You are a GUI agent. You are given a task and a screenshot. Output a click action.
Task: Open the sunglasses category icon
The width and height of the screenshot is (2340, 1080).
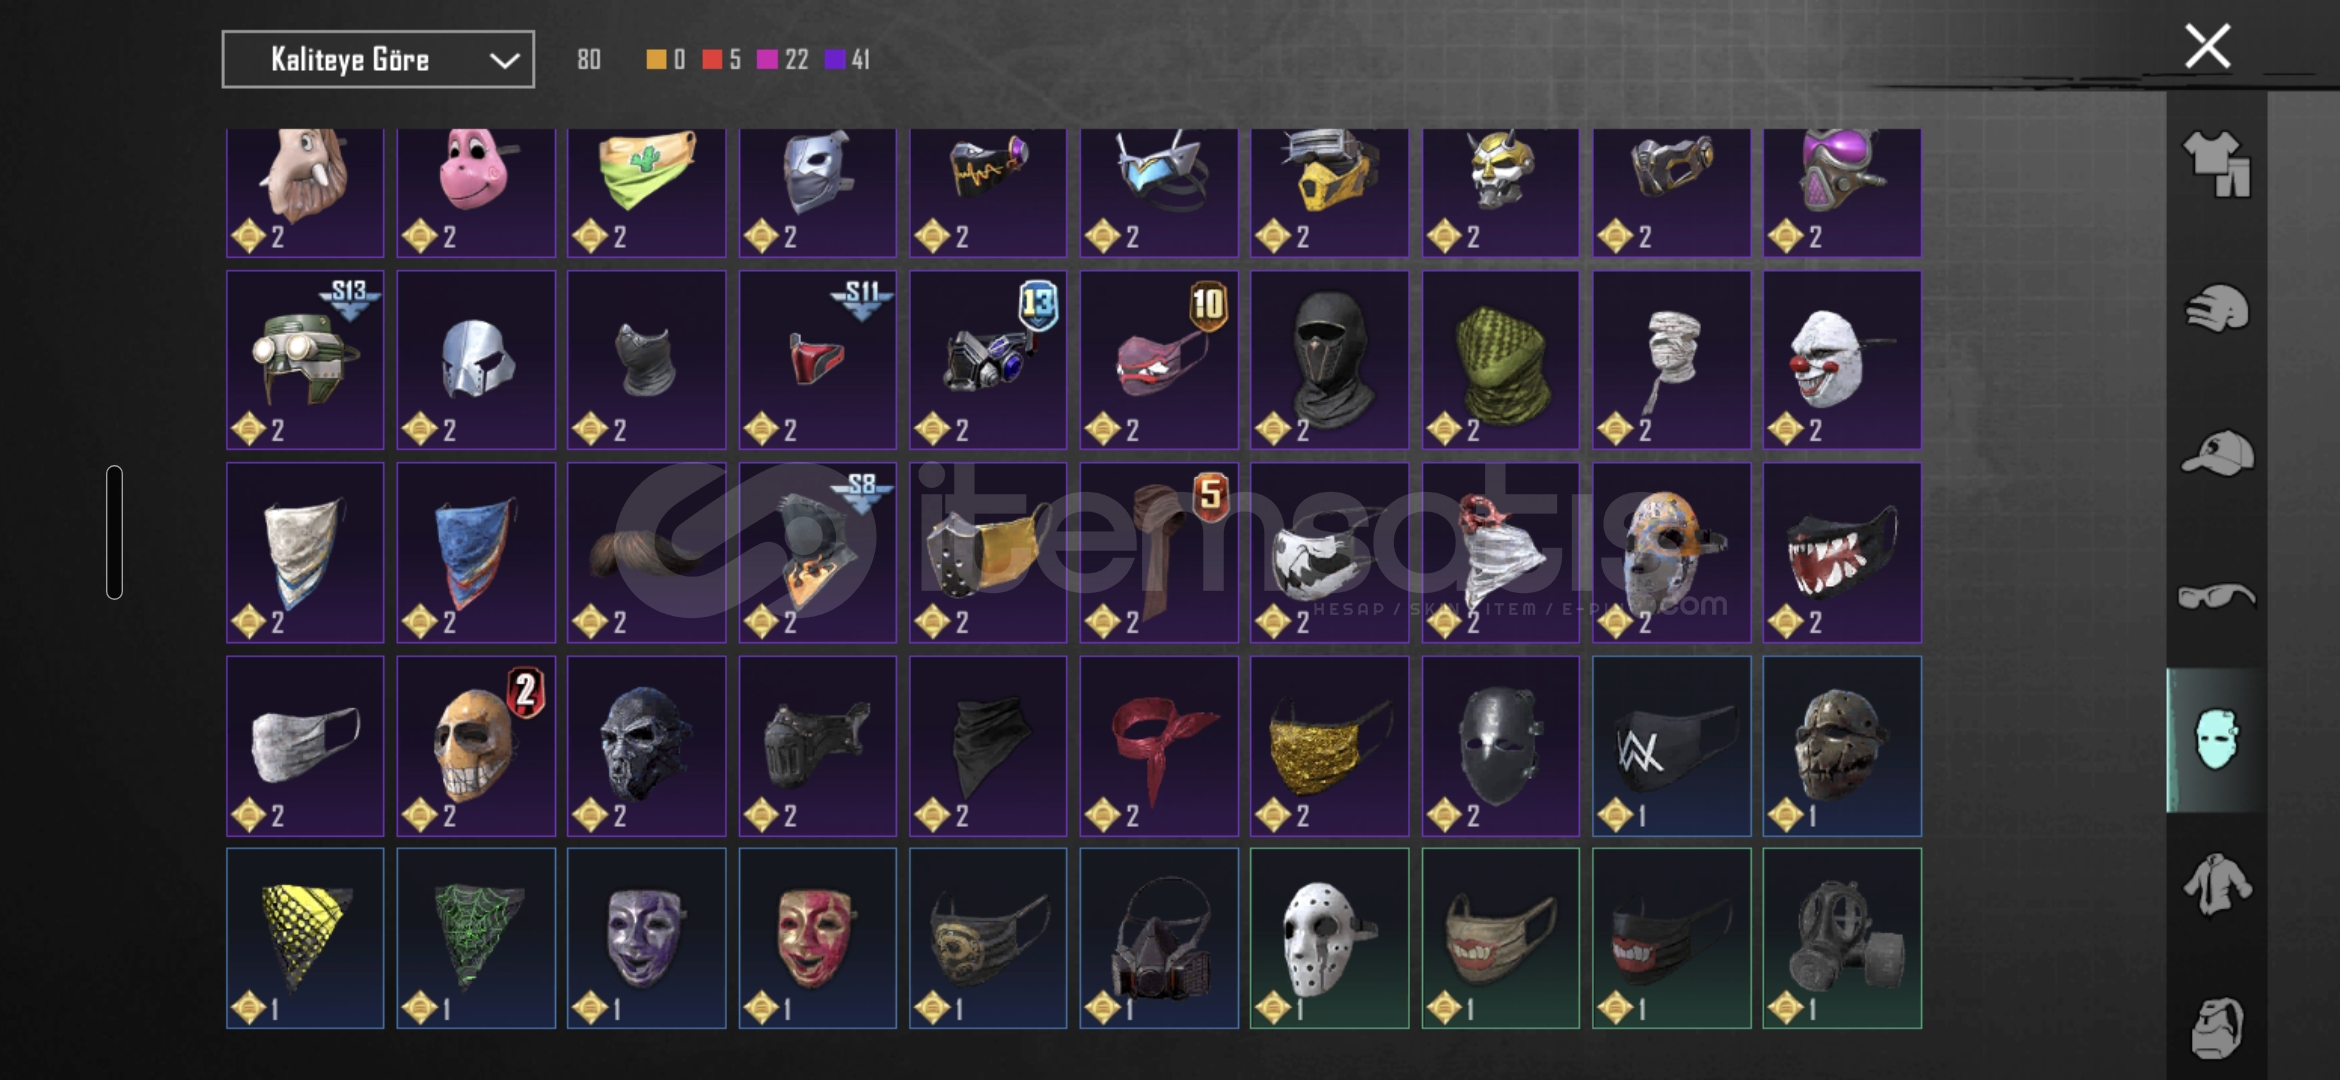point(2217,597)
